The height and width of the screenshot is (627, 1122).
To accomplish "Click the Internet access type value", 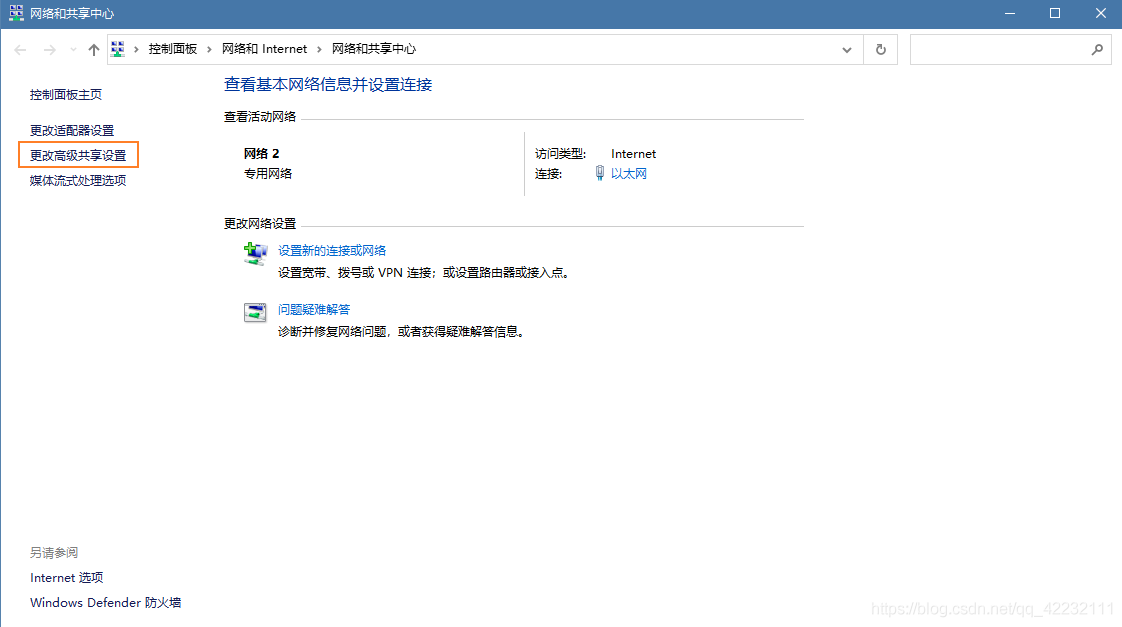I will [633, 154].
